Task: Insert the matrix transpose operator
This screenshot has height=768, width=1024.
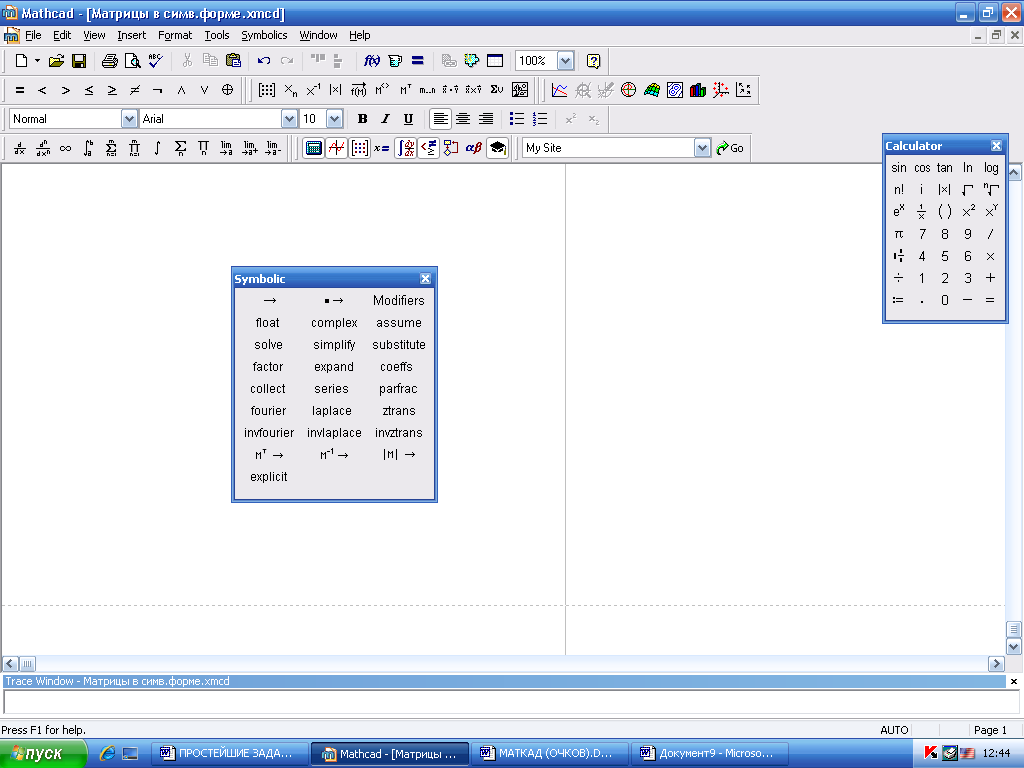Action: click(405, 90)
